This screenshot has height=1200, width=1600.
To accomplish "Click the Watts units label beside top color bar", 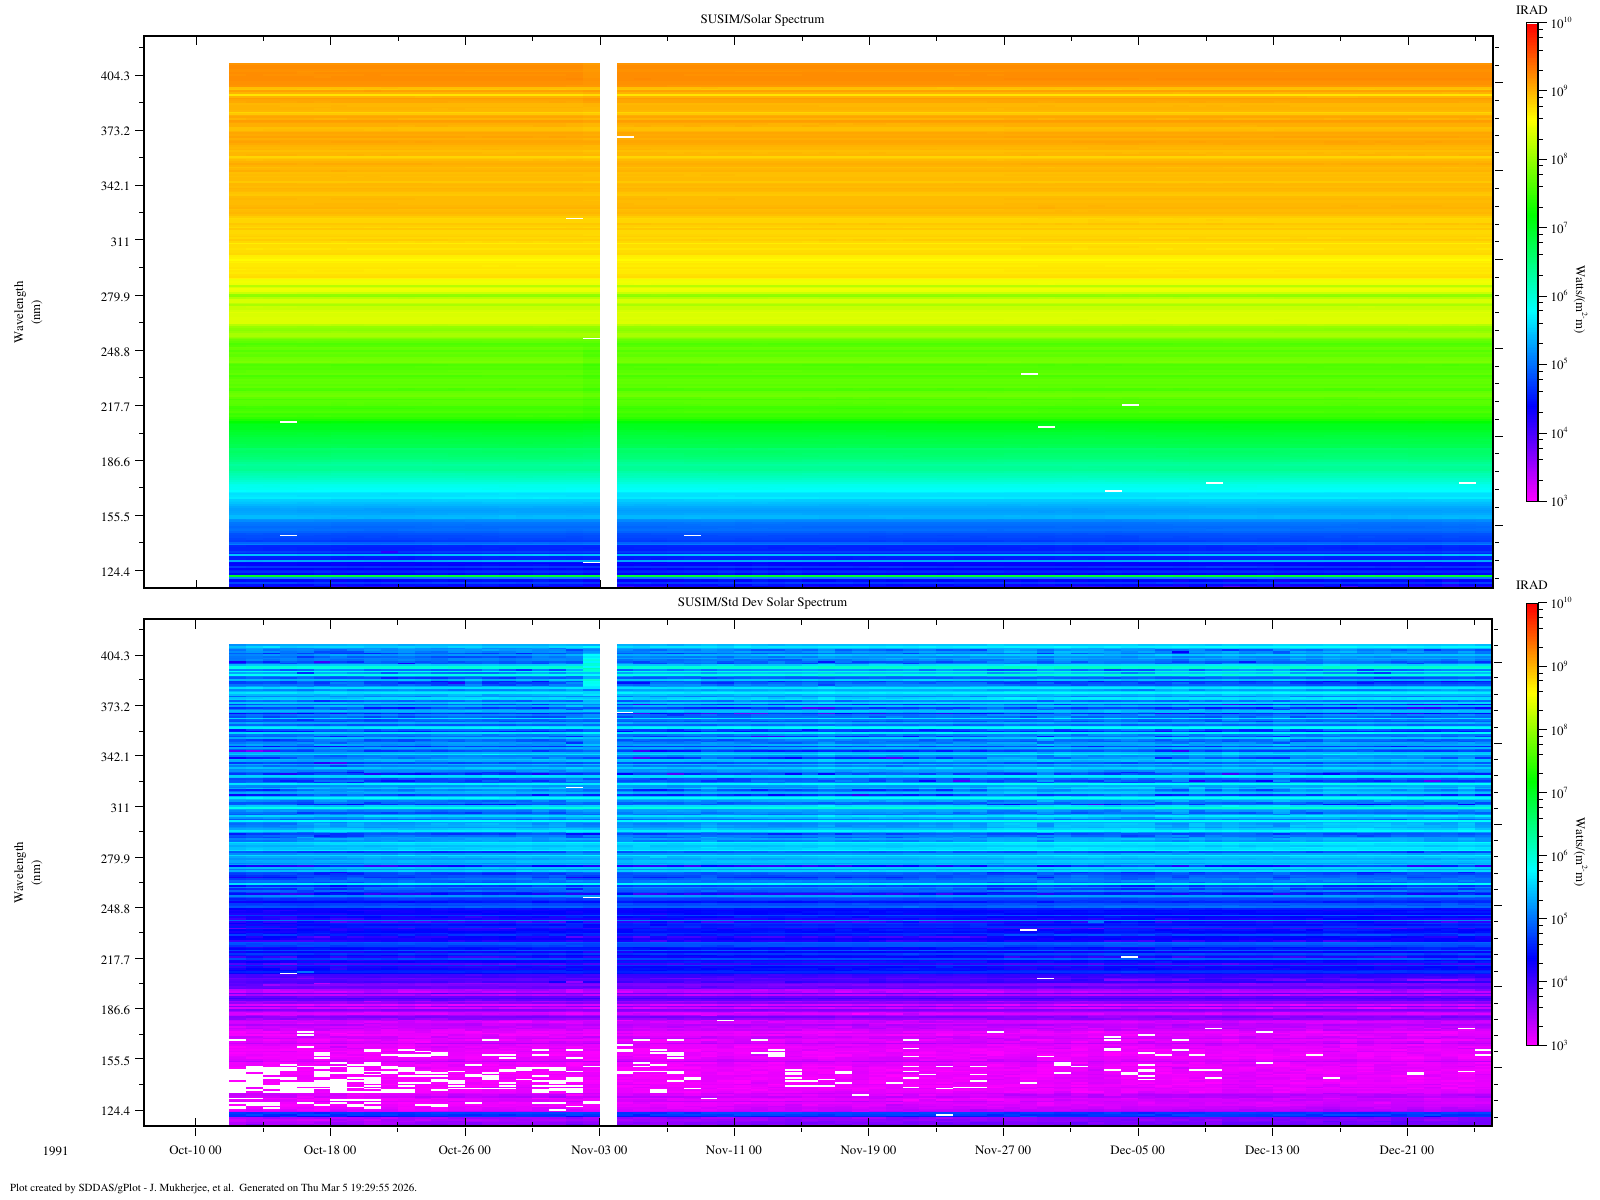I will [x=1580, y=298].
